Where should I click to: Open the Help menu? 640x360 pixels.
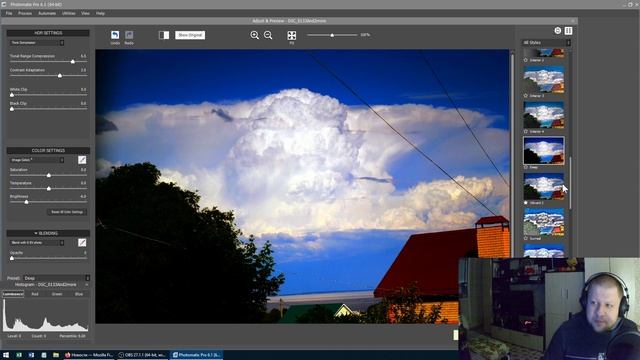pyautogui.click(x=100, y=13)
